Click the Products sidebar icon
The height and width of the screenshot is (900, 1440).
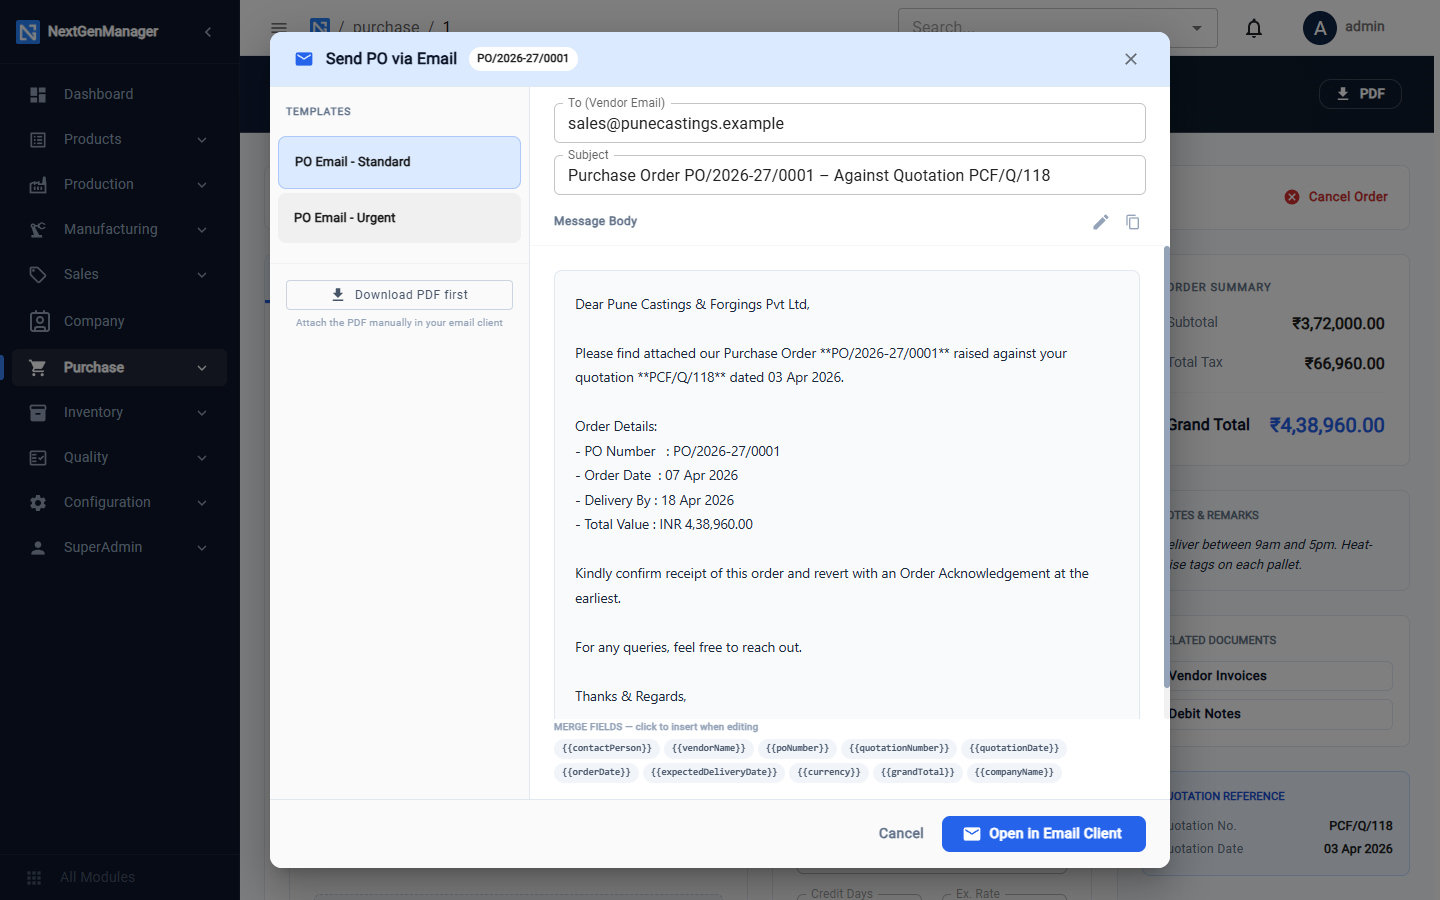click(38, 140)
